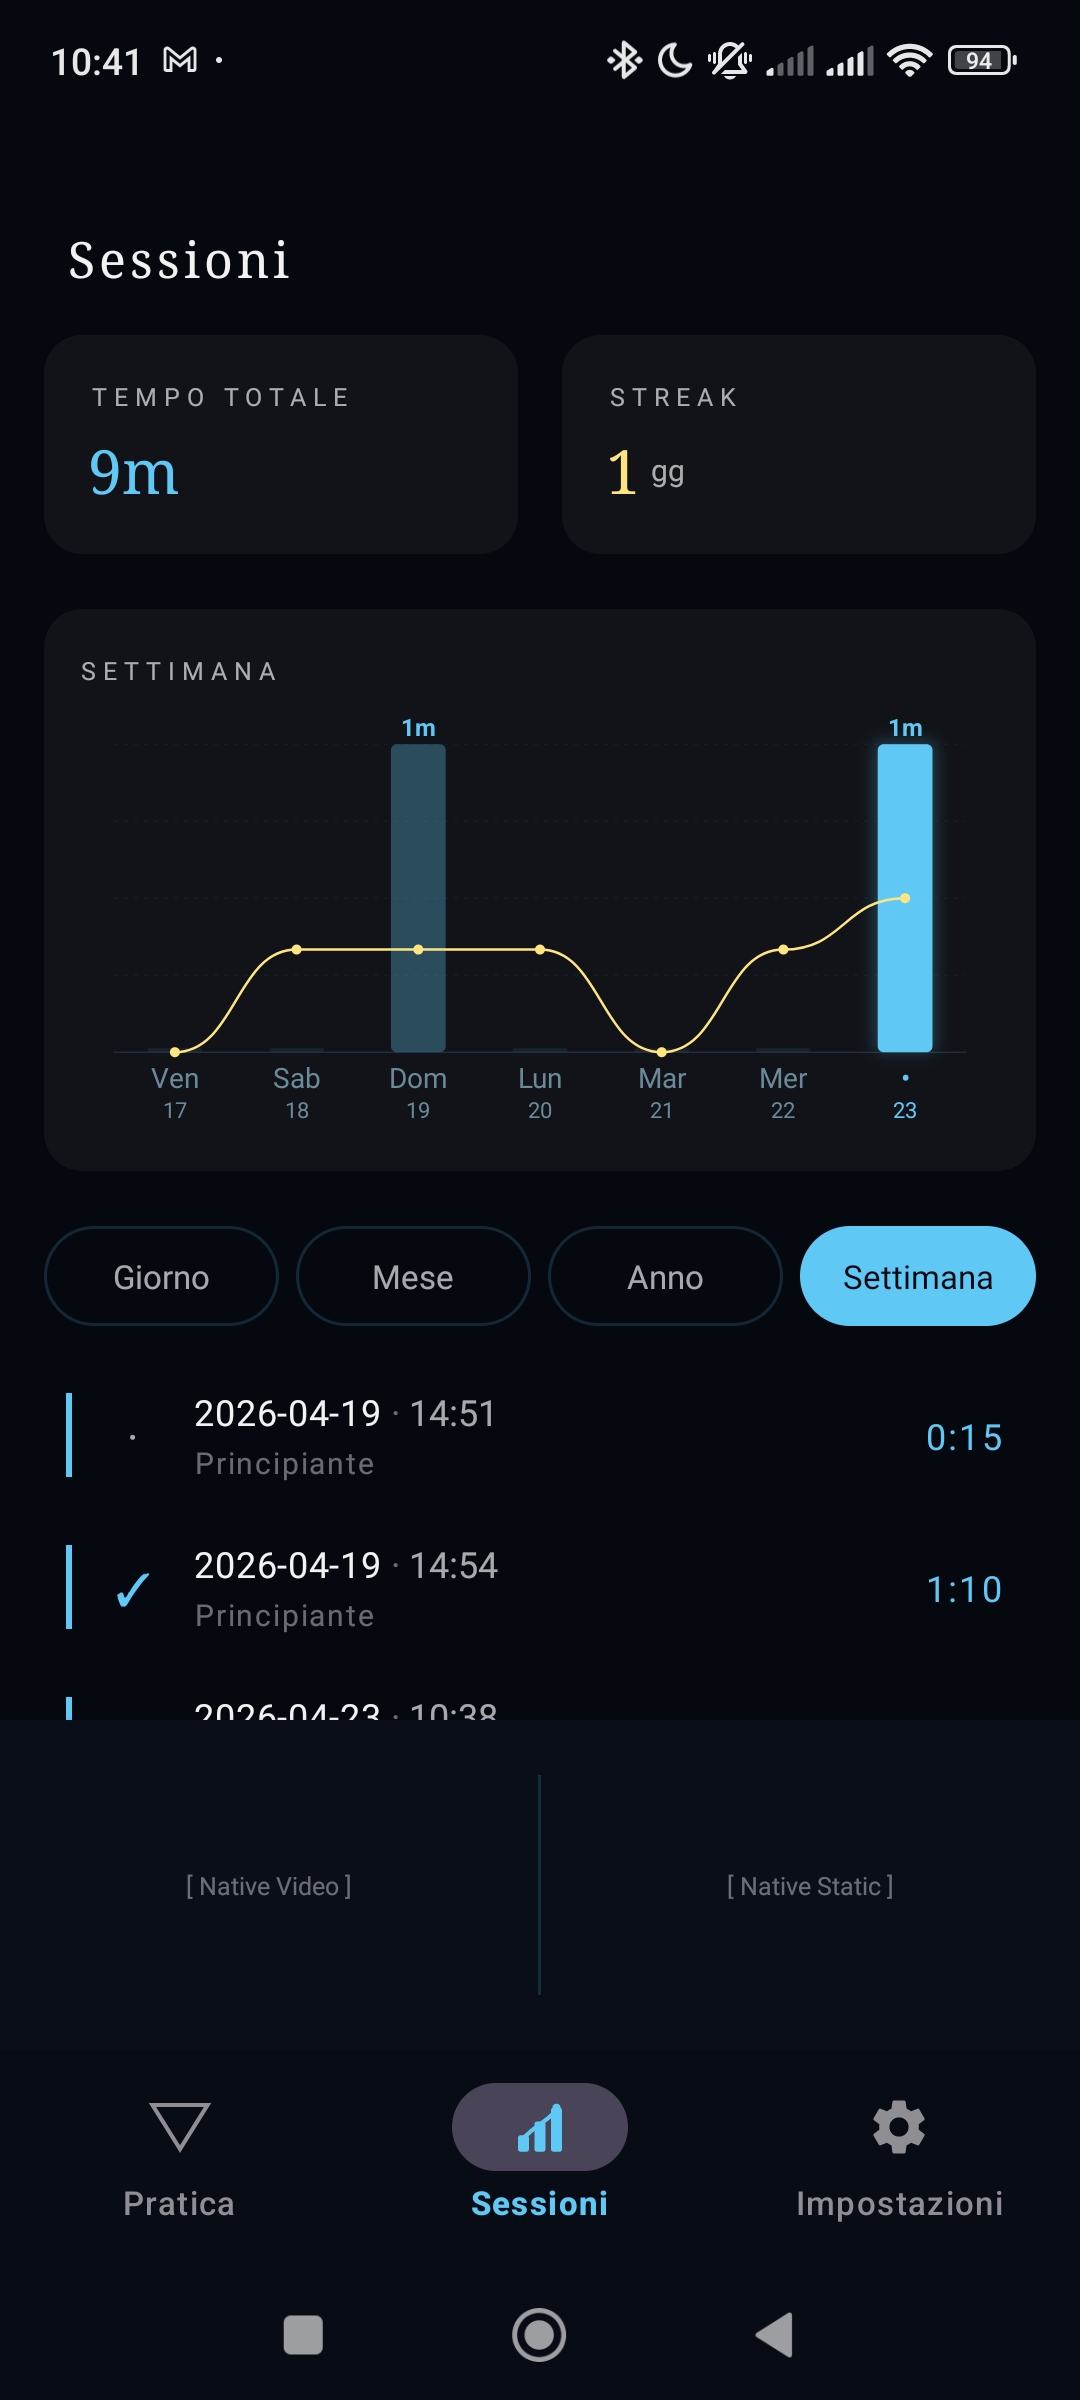The image size is (1080, 2400).
Task: Open session 2026-04-19 14:54 entry
Action: coord(540,1589)
